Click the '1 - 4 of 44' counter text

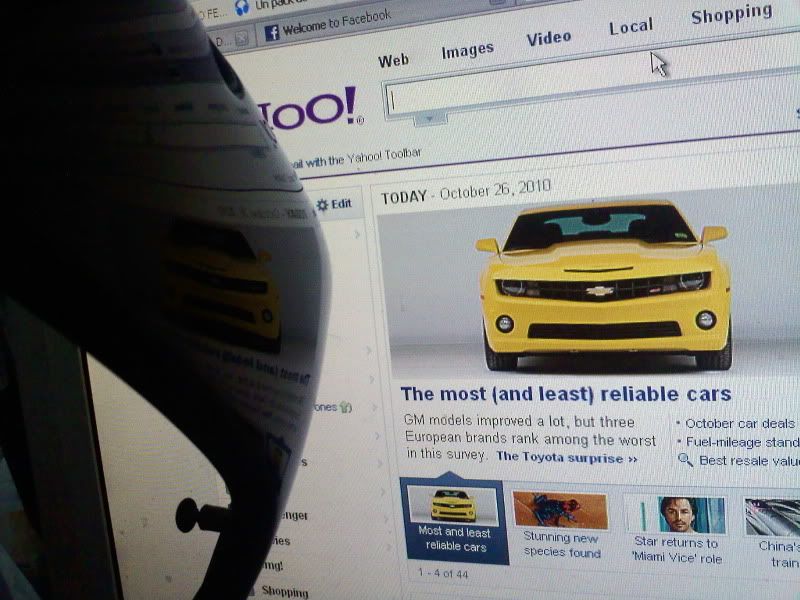pos(442,573)
